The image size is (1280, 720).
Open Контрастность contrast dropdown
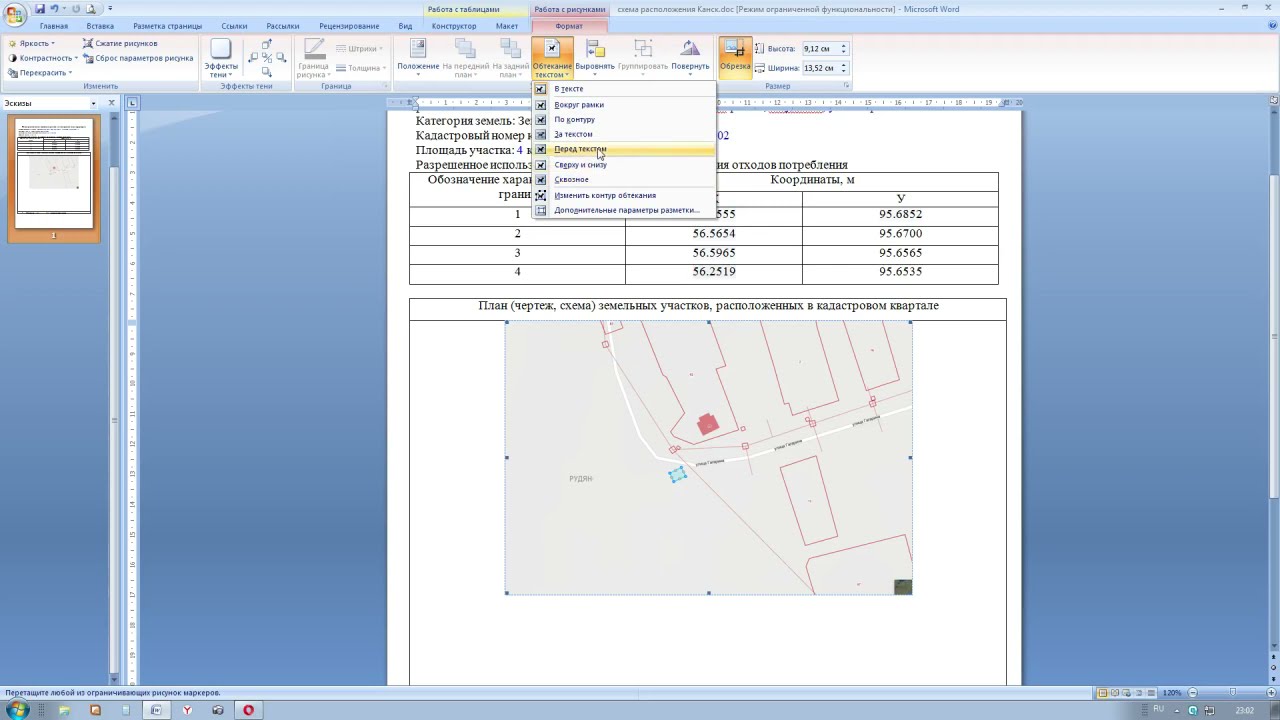pyautogui.click(x=42, y=58)
